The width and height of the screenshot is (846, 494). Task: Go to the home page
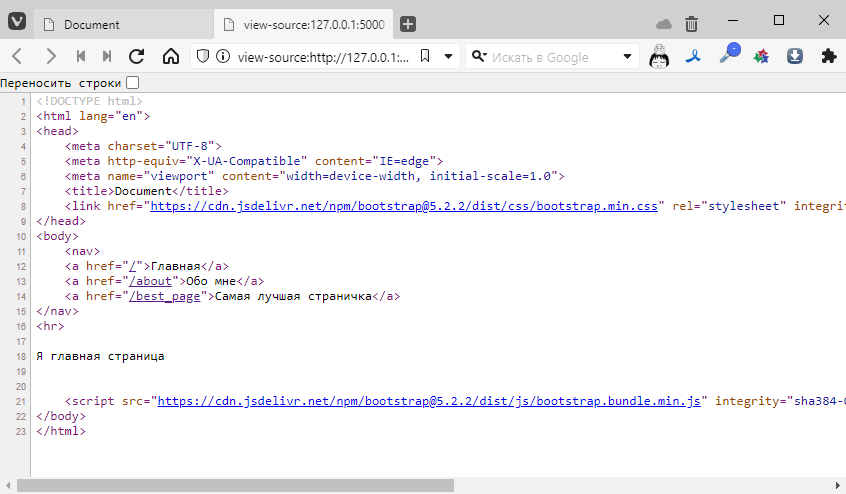coord(171,56)
